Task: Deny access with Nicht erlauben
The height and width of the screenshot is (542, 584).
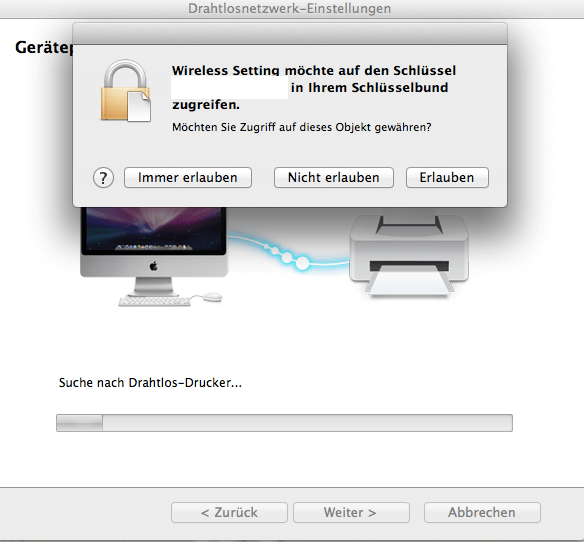Action: [x=334, y=177]
